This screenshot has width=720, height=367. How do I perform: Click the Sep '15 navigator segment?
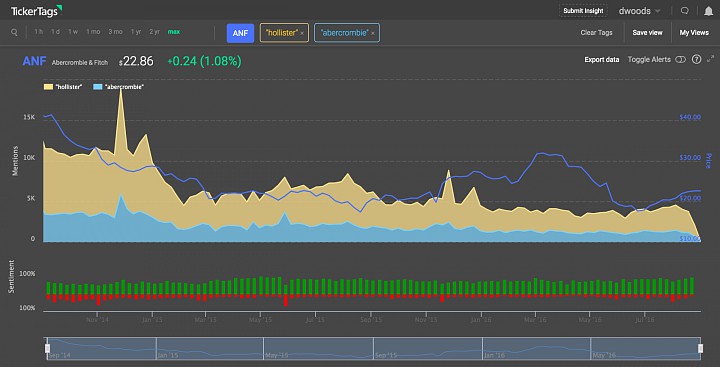point(428,349)
